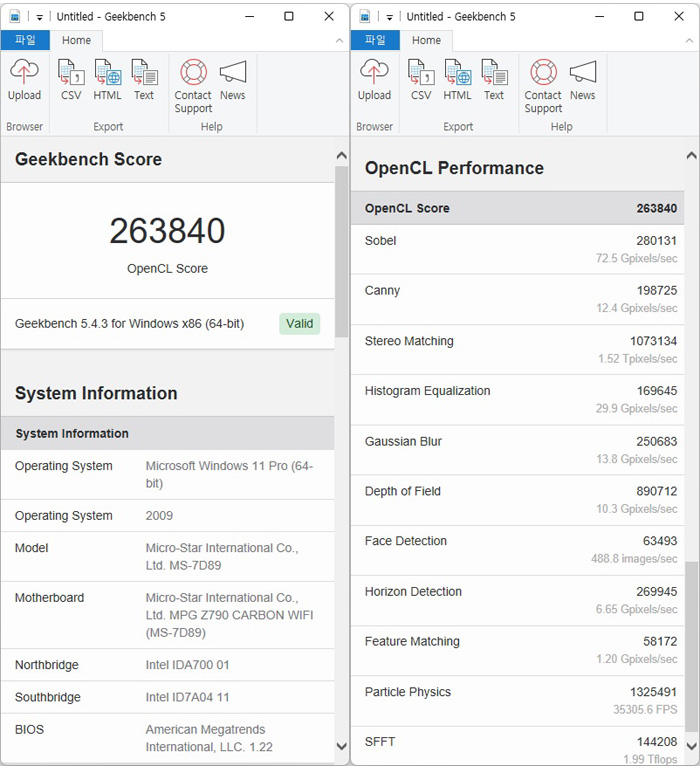
Task: Click Face Detection '488.8 images/sec' value
Action: point(634,558)
